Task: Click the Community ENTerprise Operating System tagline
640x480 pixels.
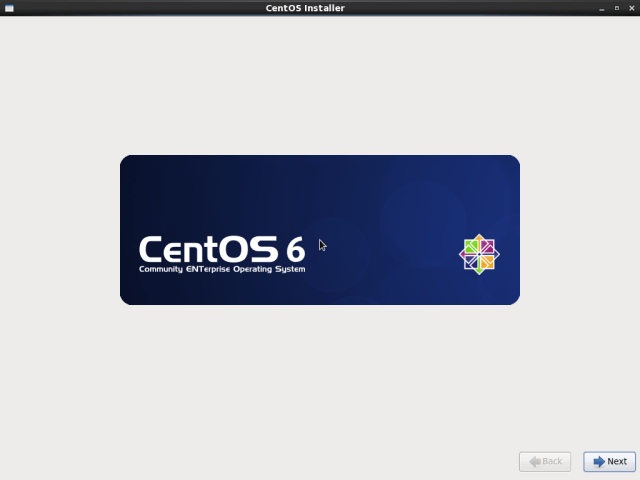Action: [222, 270]
